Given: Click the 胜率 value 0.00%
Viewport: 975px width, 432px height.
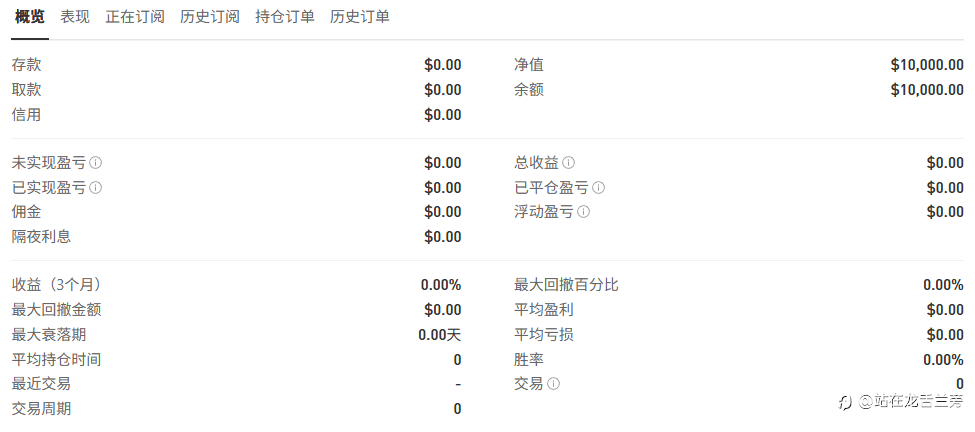Looking at the screenshot, I should [943, 360].
